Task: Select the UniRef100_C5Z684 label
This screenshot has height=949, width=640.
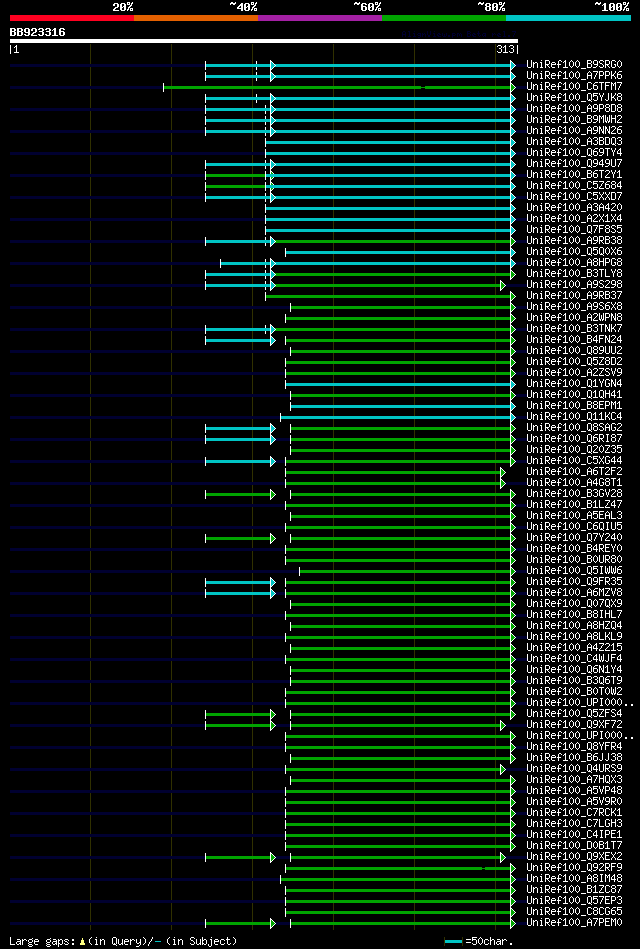Action: [x=575, y=186]
